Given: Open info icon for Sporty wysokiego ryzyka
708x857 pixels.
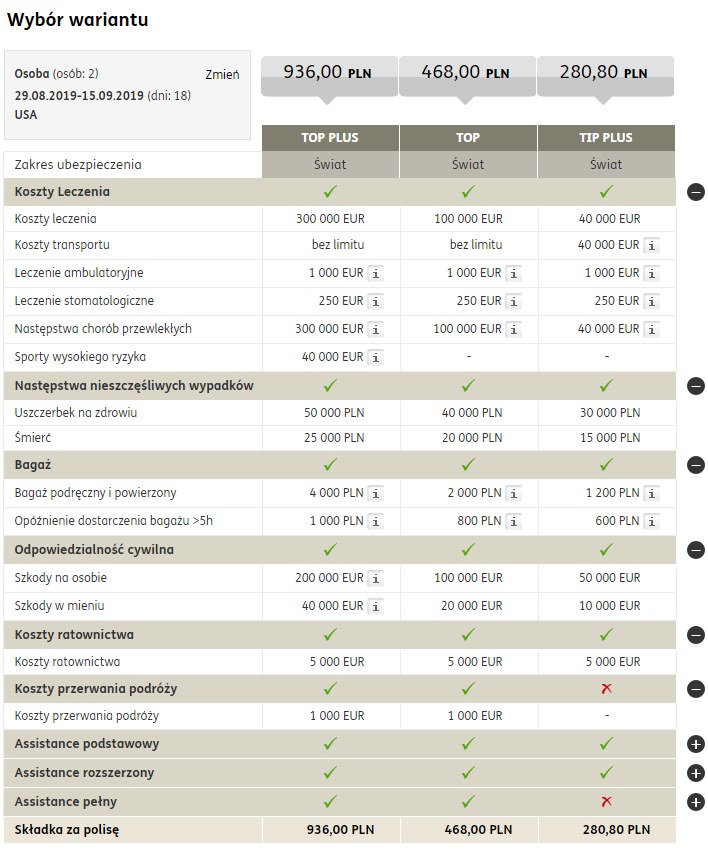Looking at the screenshot, I should tap(375, 358).
